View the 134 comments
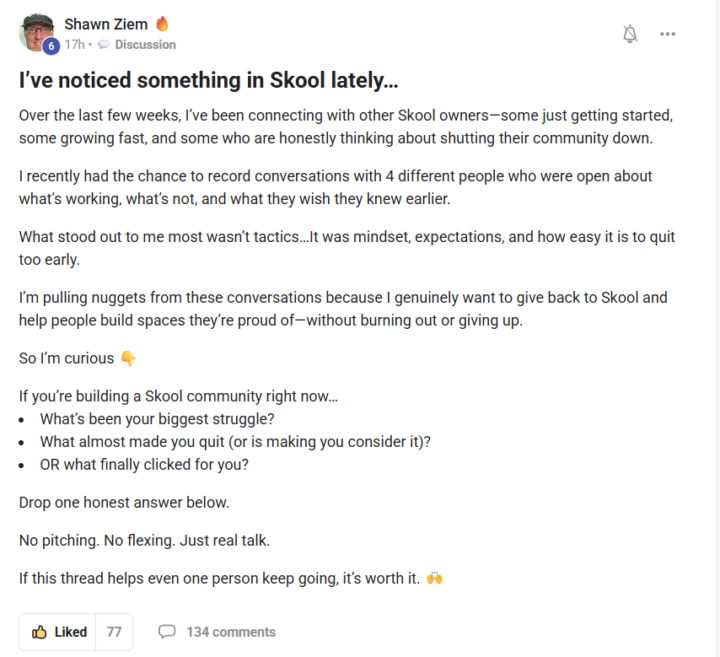 (230, 632)
